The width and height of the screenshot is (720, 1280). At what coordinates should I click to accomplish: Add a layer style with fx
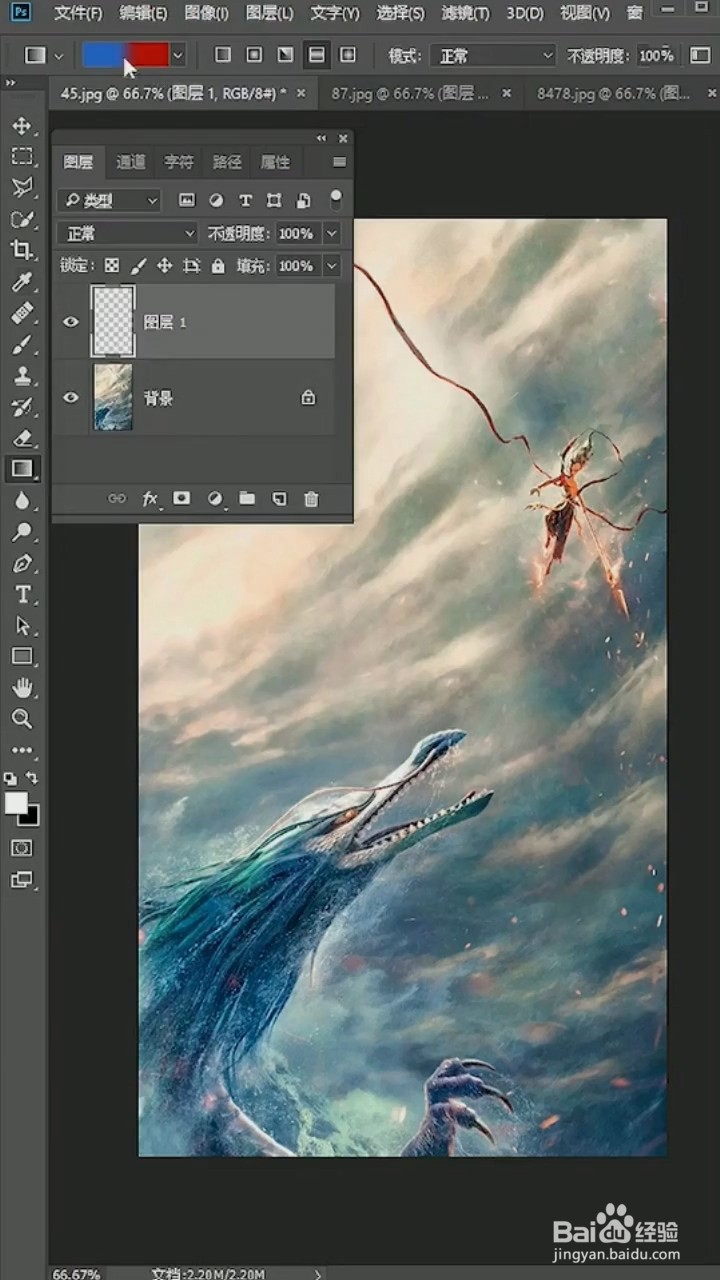[x=151, y=498]
